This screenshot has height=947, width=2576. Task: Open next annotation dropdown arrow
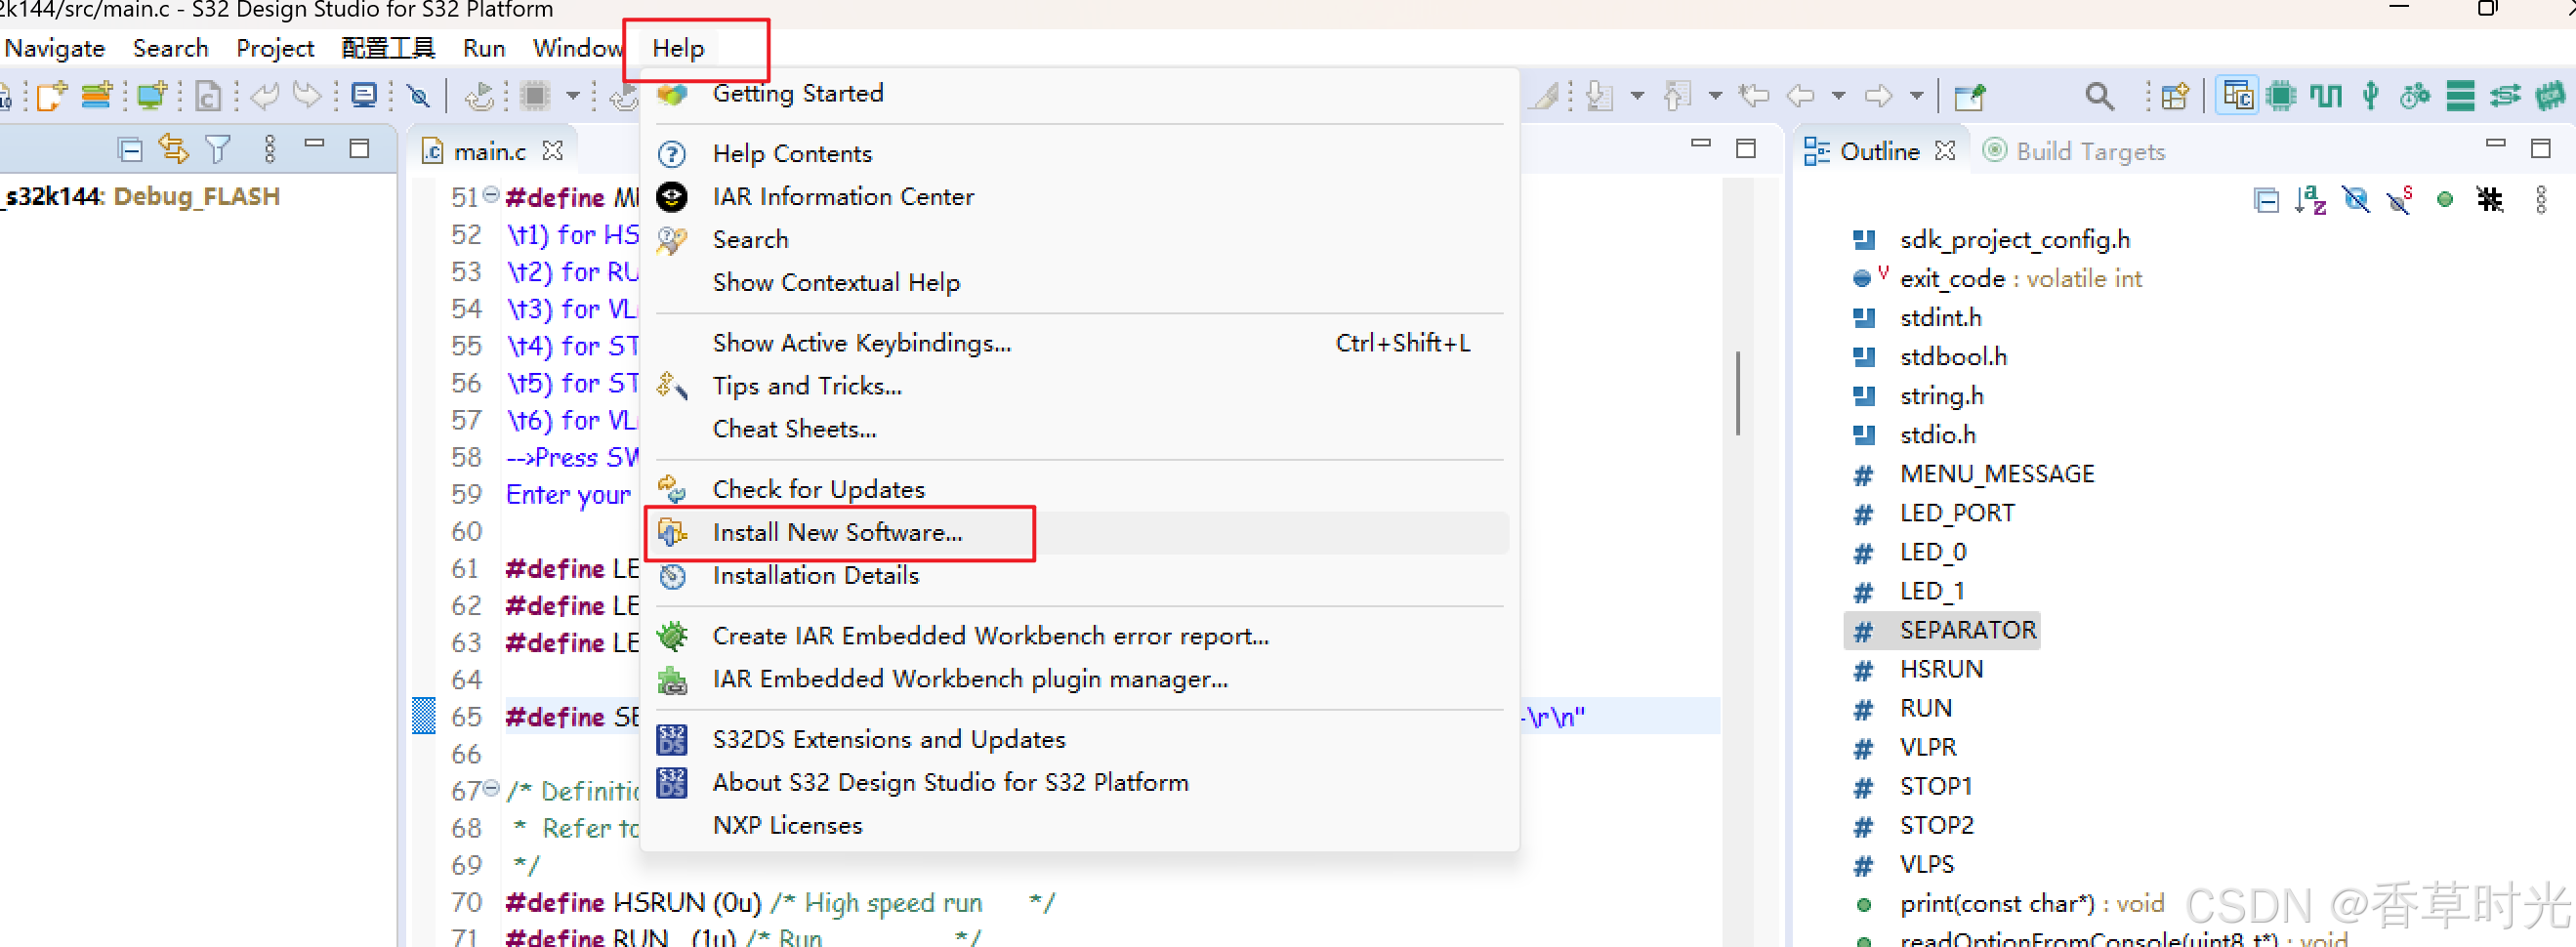pyautogui.click(x=1637, y=96)
